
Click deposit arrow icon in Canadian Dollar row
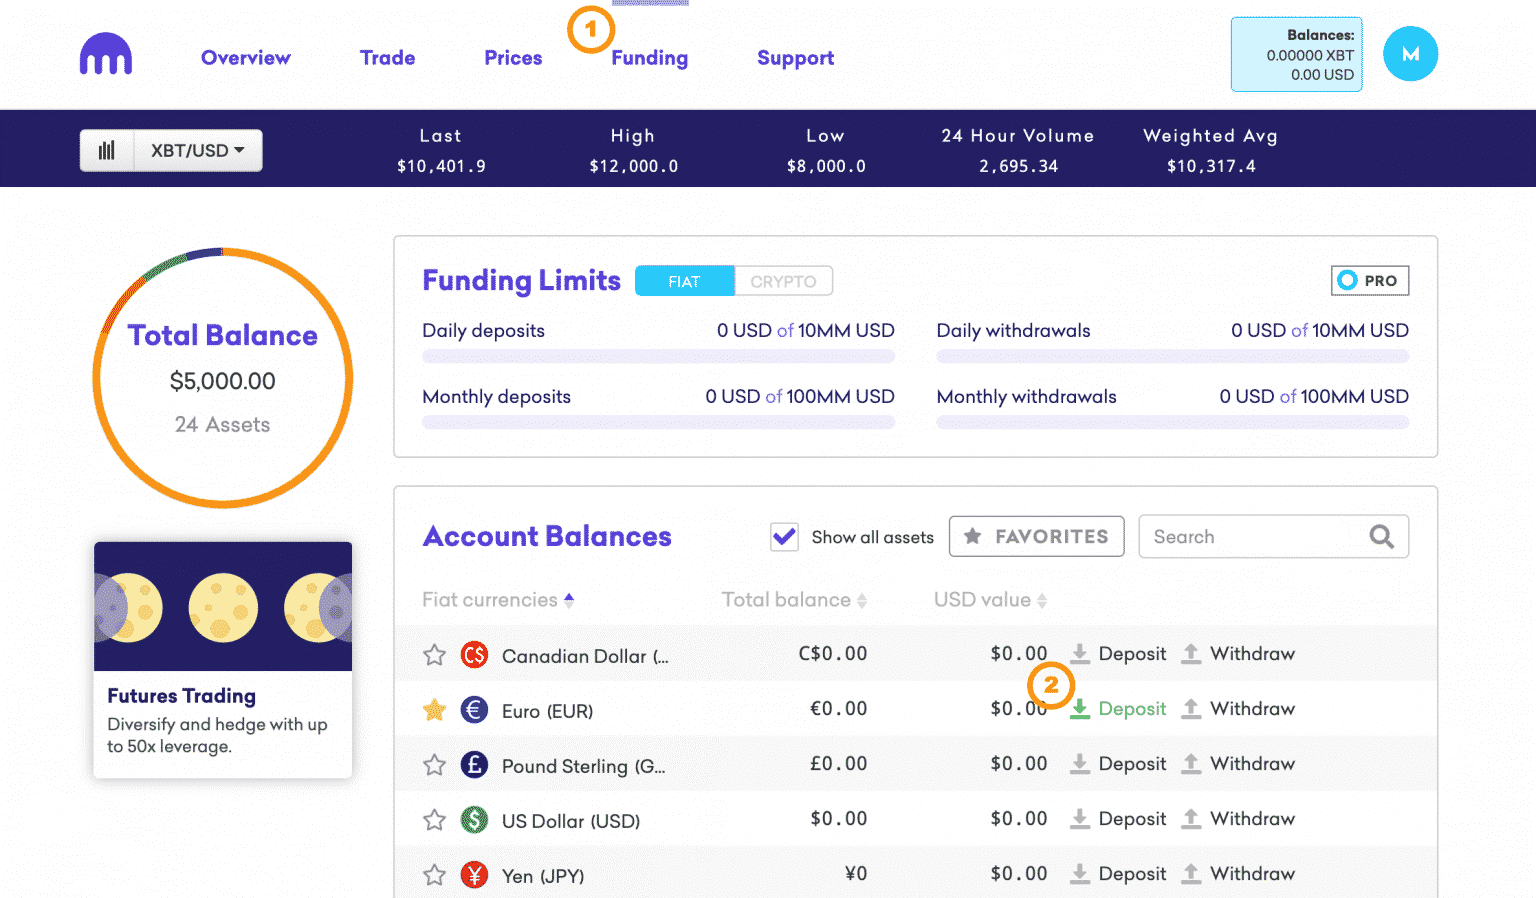[1080, 654]
